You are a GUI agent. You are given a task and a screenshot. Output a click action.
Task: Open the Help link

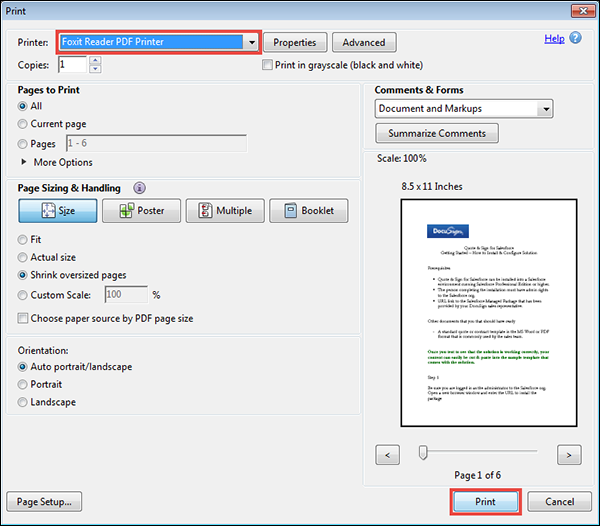tap(554, 39)
